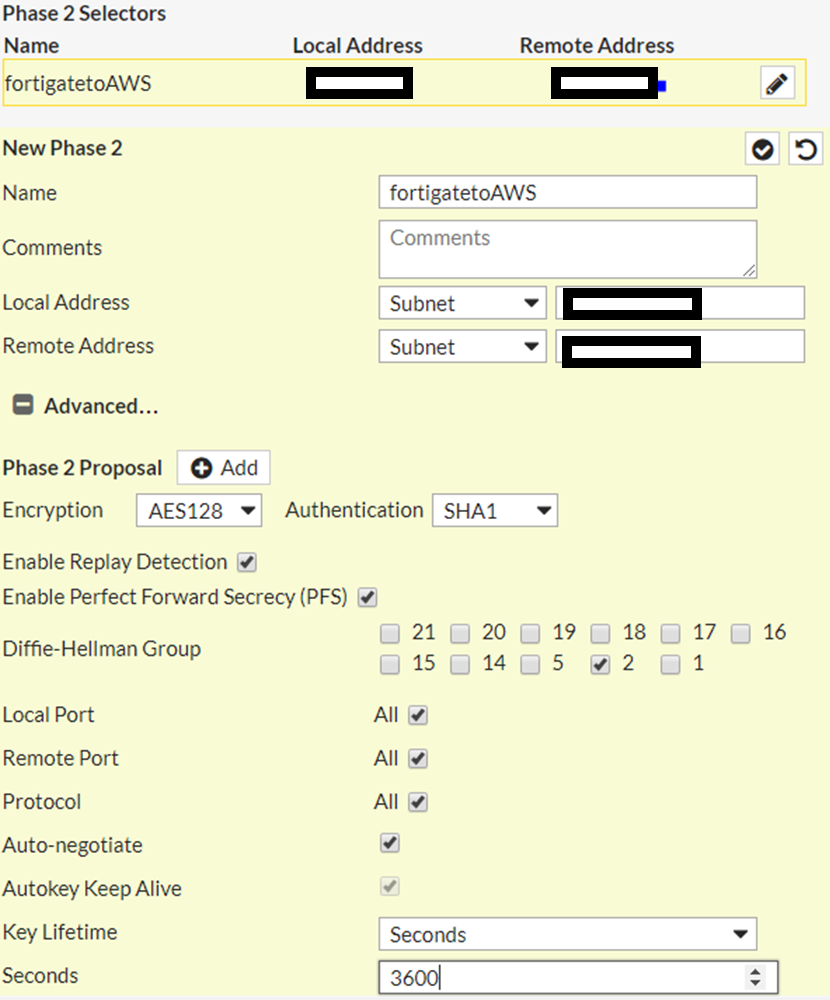Check Diffie-Hellman Group 21 box

tap(390, 633)
